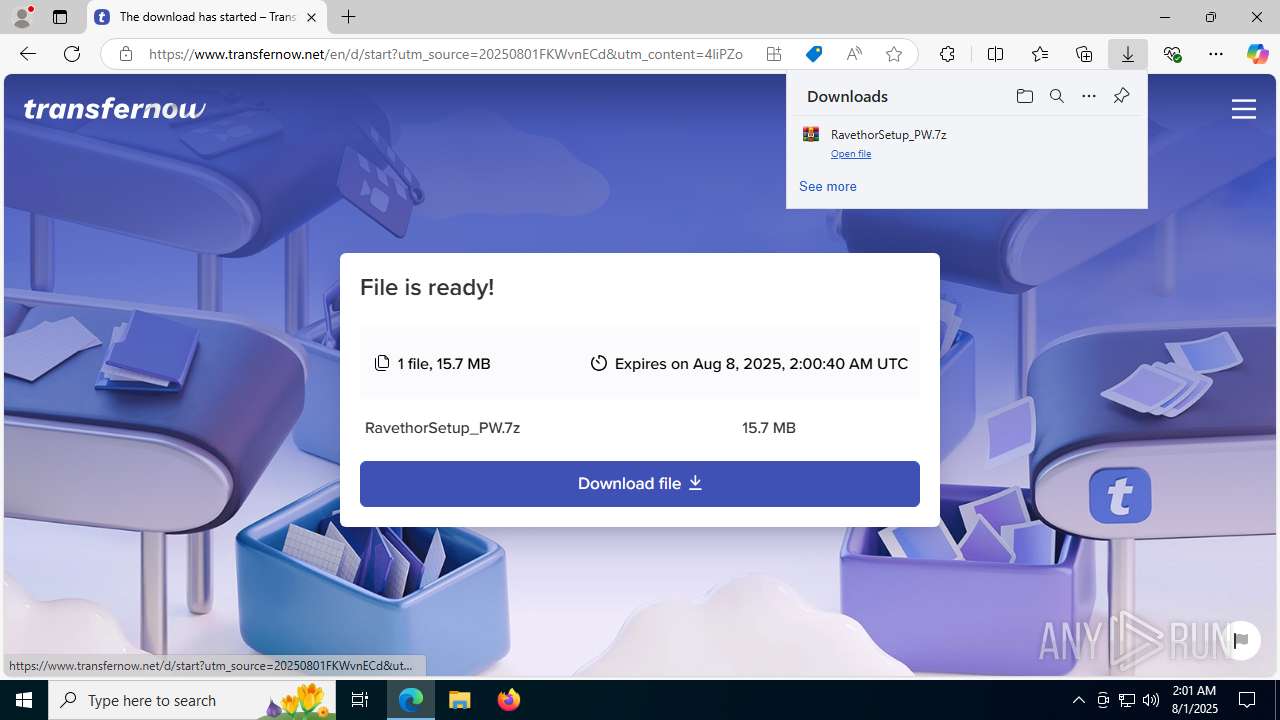Screen dimensions: 1280x720
Task: Open the Copilot icon
Action: tap(1258, 54)
